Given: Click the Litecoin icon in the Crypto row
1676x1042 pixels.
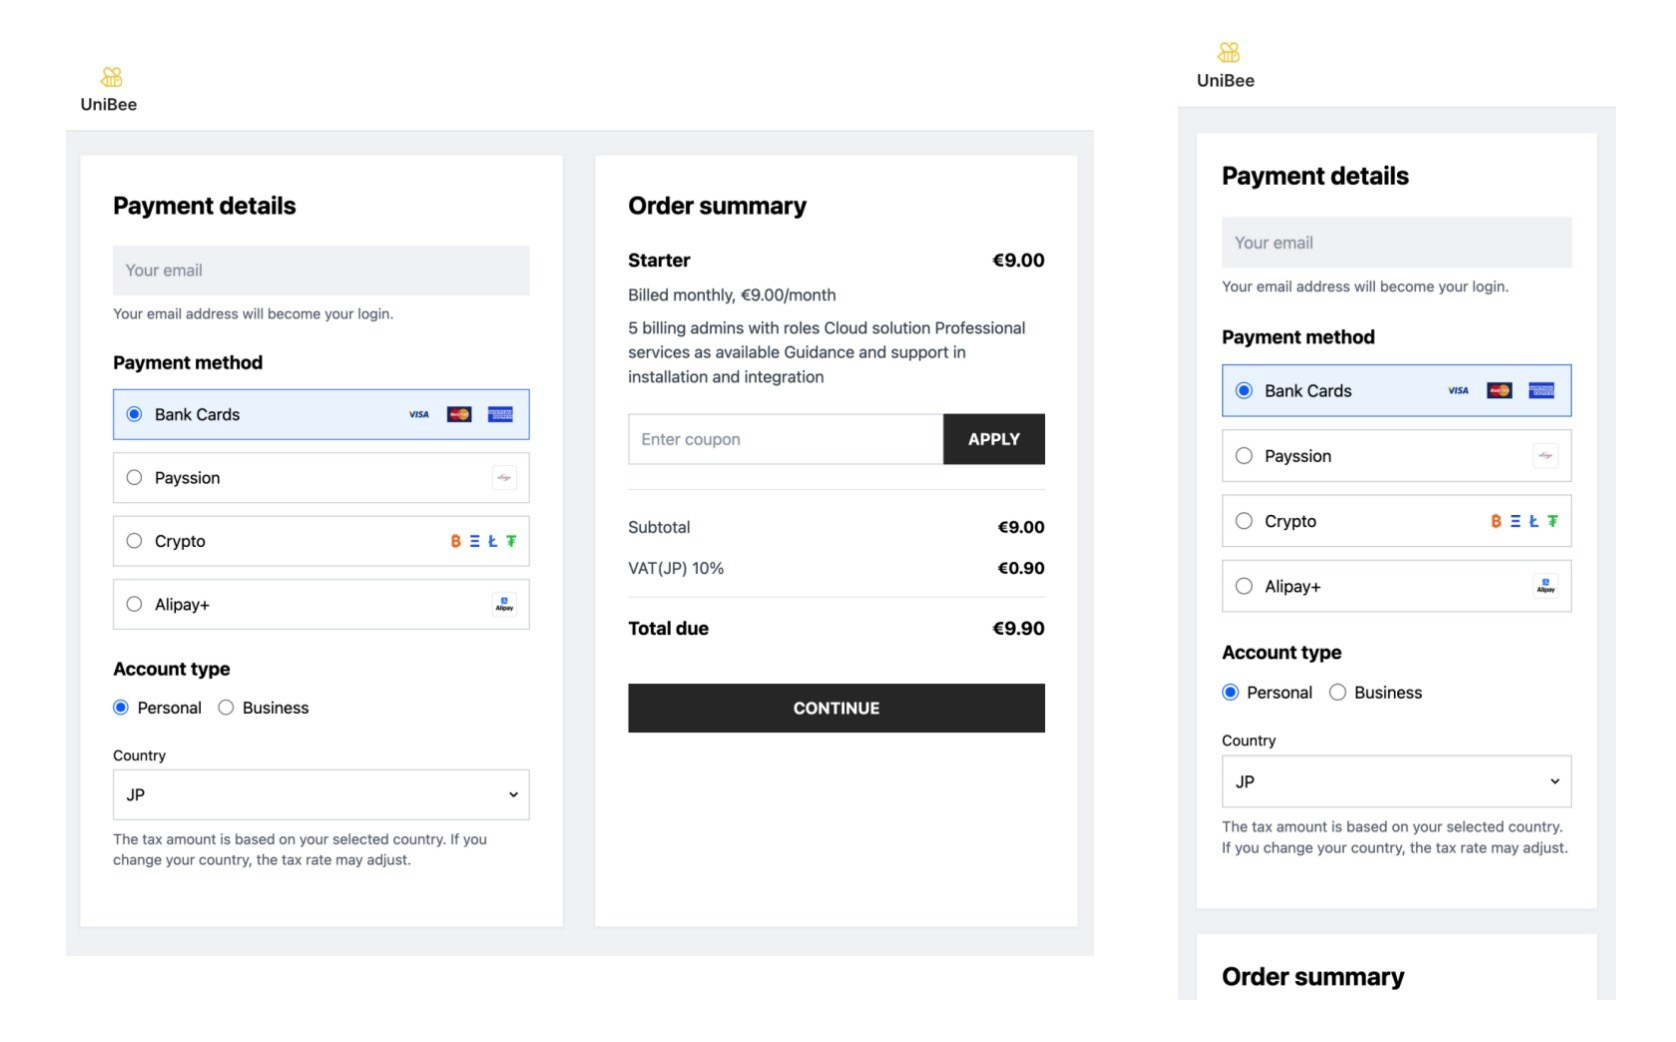Looking at the screenshot, I should tap(492, 541).
